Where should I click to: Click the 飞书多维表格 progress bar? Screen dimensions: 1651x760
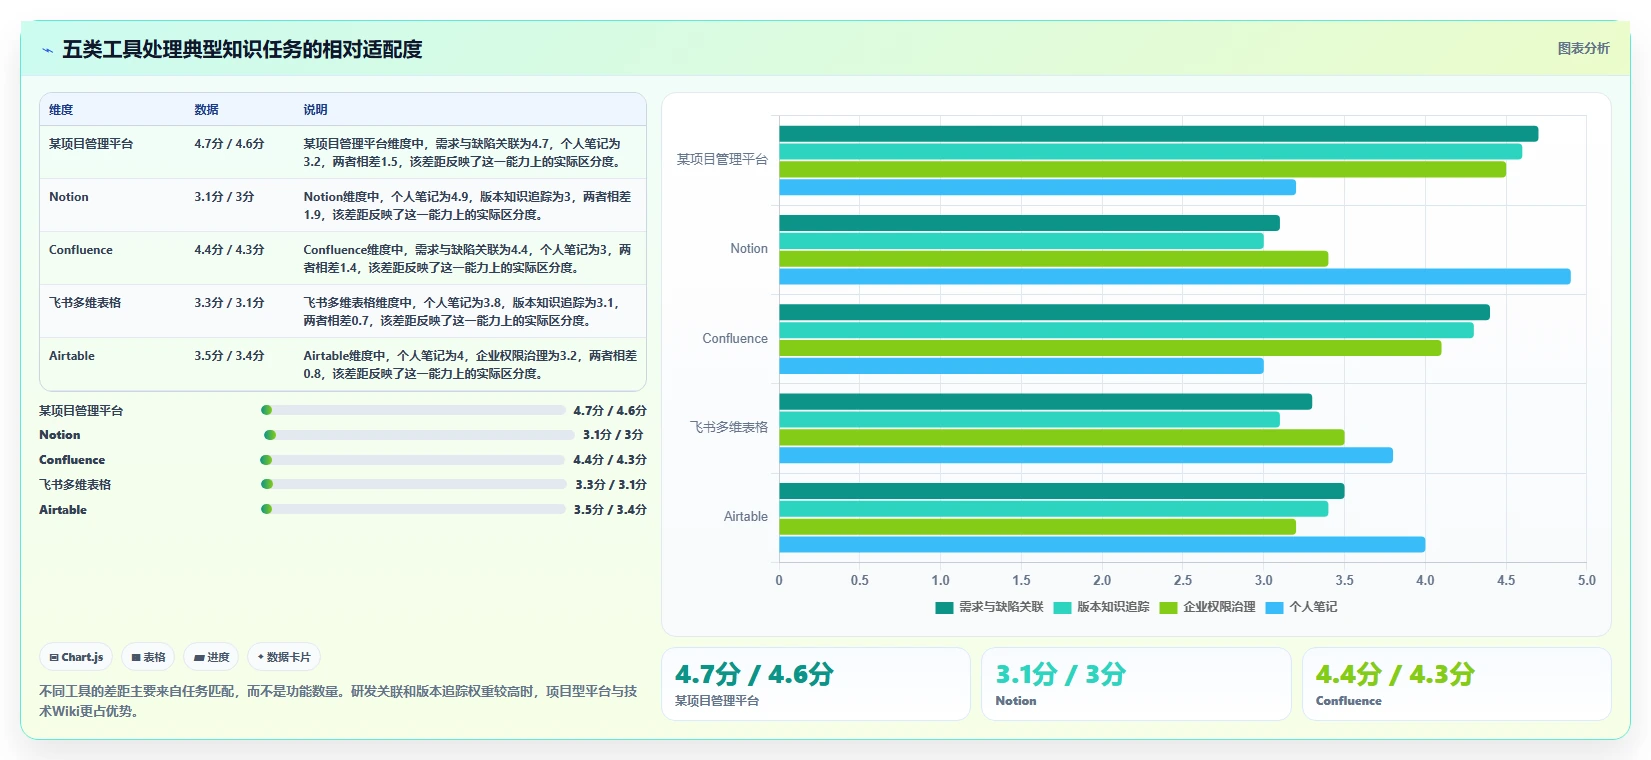pos(413,484)
